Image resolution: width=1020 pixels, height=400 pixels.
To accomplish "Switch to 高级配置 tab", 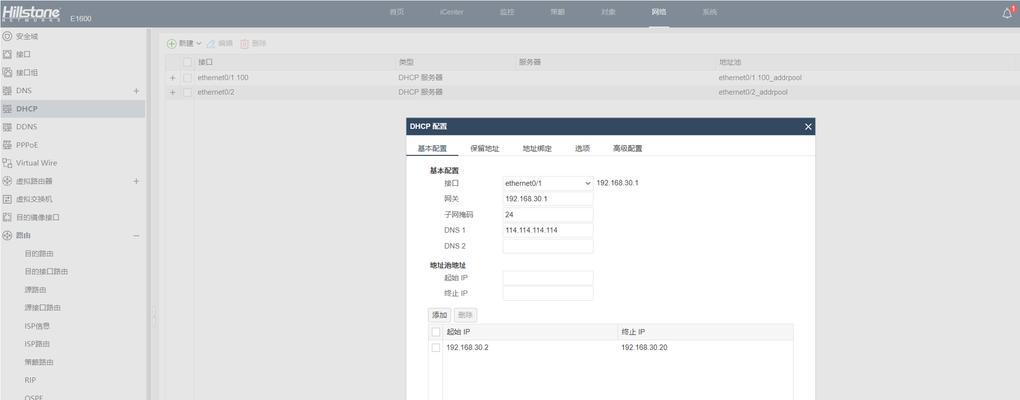I will (x=627, y=148).
